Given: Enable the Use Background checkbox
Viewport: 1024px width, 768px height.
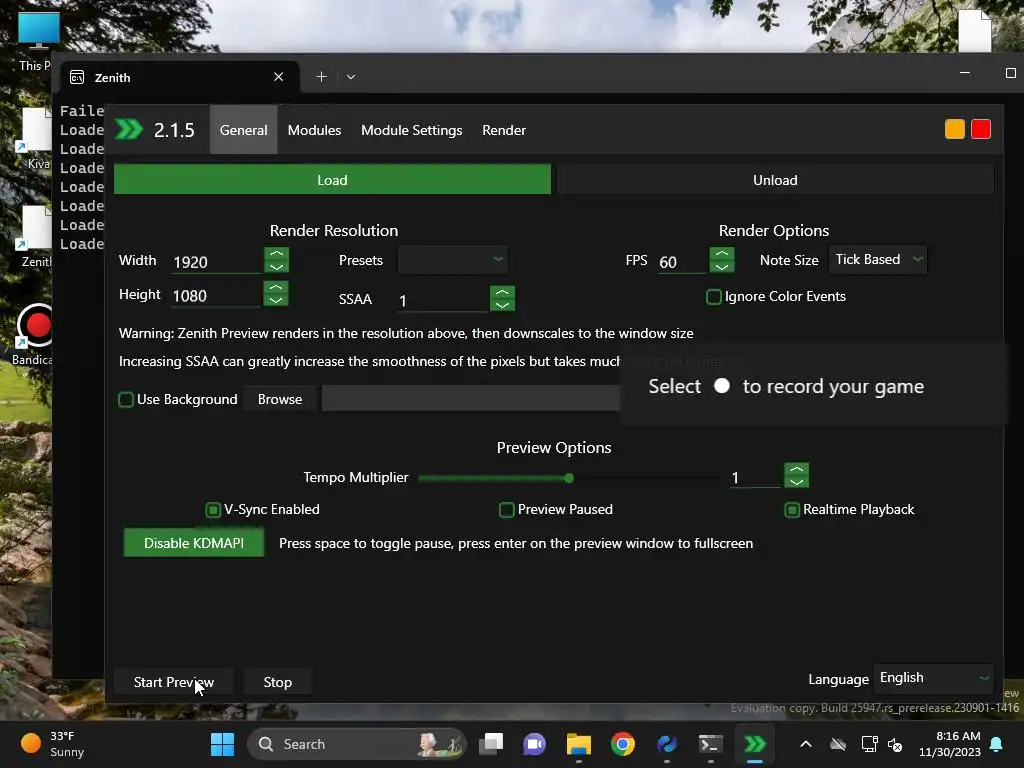Looking at the screenshot, I should (126, 399).
